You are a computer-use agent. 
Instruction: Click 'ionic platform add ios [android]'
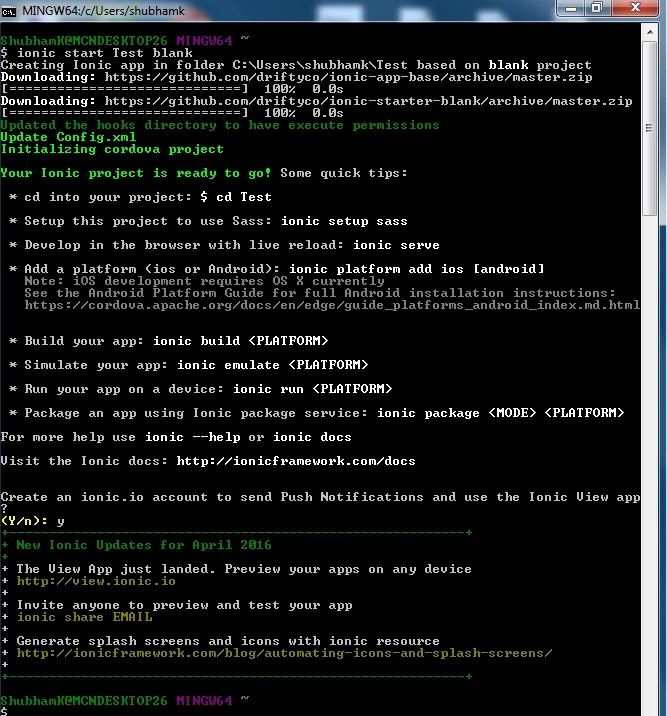click(x=417, y=269)
